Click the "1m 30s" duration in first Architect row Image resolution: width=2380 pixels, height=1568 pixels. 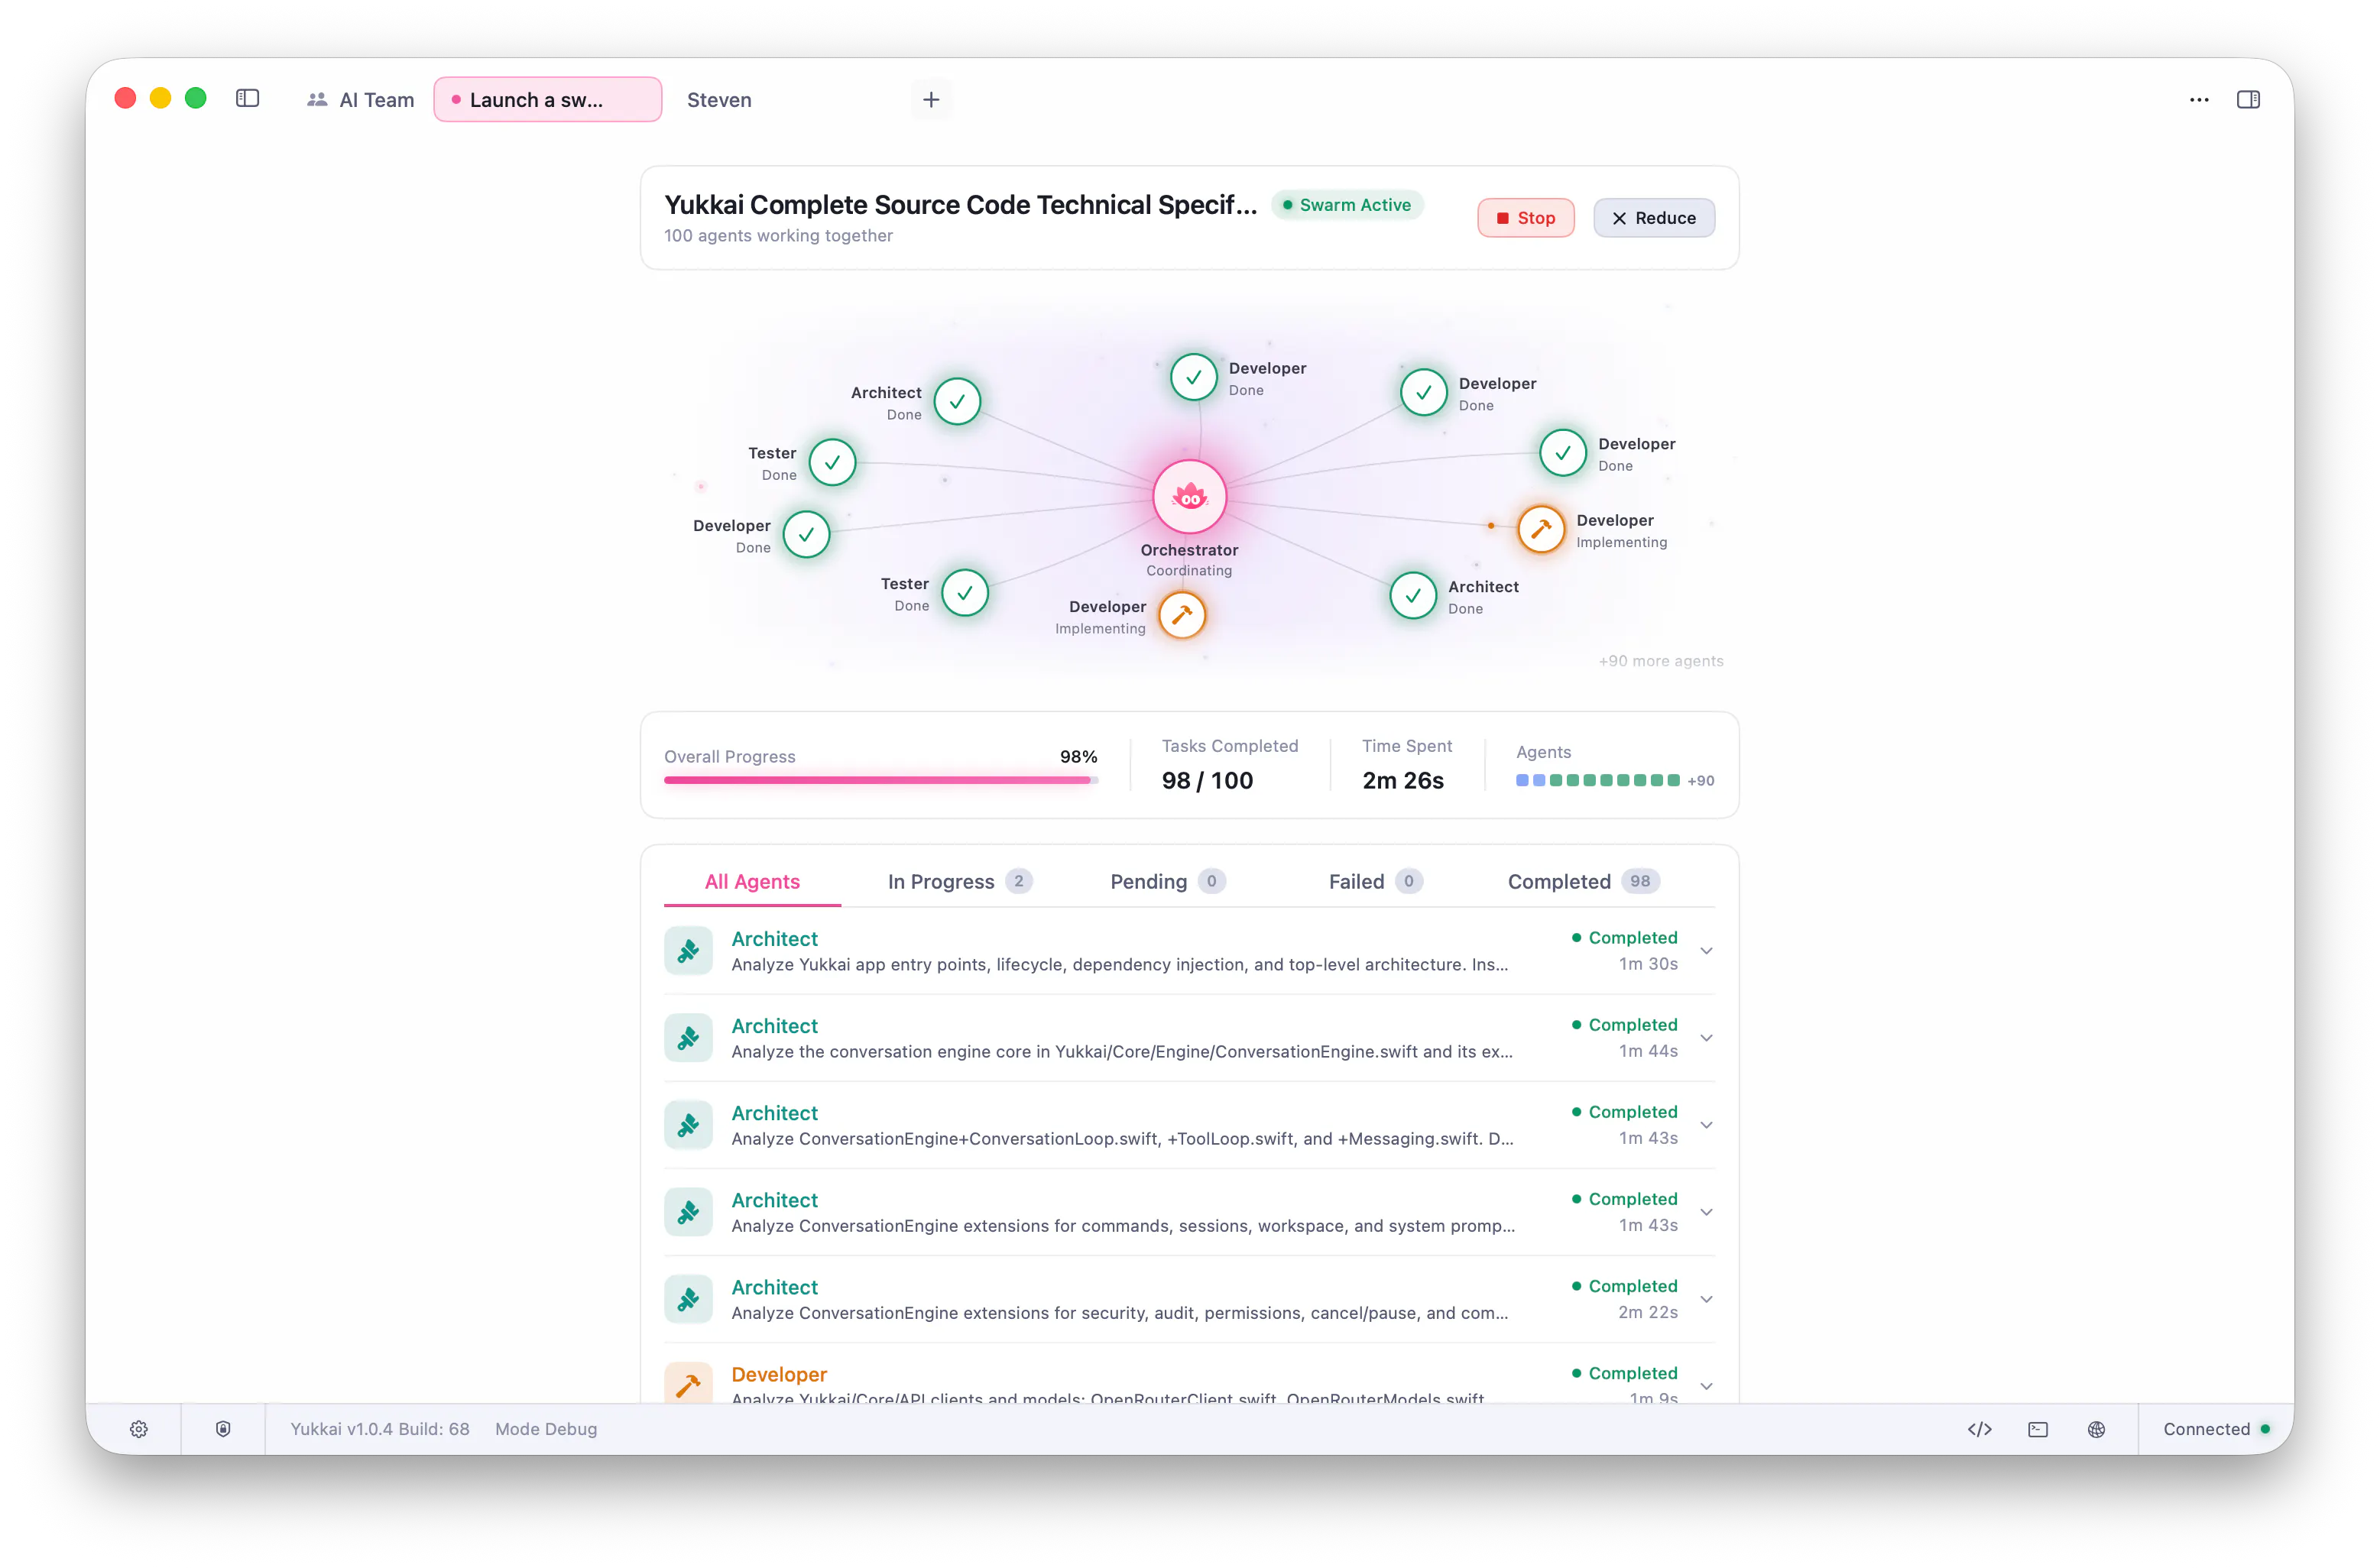pos(1648,964)
